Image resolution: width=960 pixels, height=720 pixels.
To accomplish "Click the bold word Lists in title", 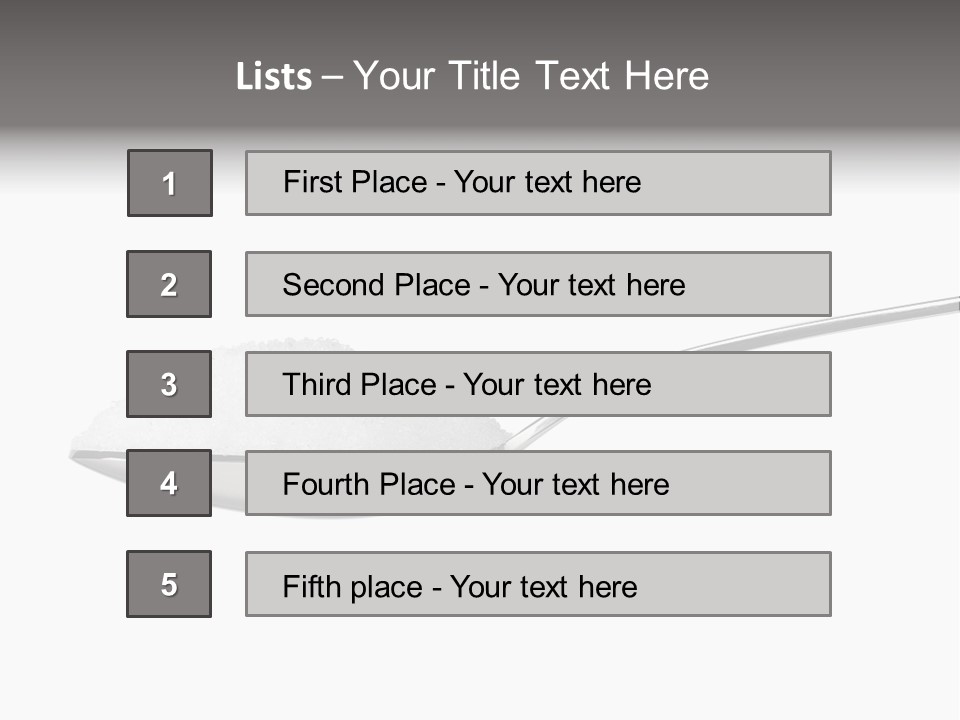I will (x=273, y=77).
